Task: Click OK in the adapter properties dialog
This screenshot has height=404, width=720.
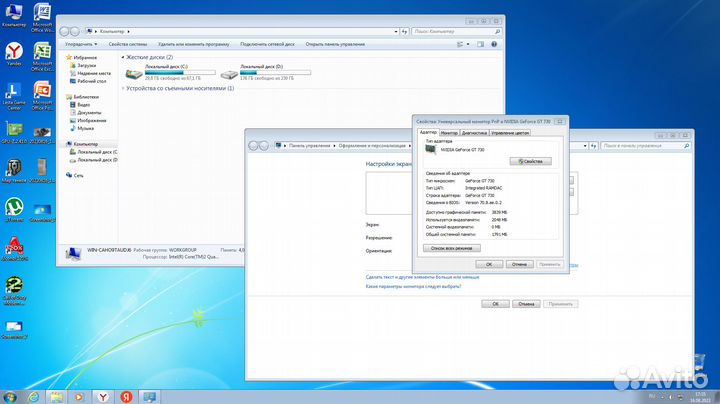Action: click(x=489, y=264)
